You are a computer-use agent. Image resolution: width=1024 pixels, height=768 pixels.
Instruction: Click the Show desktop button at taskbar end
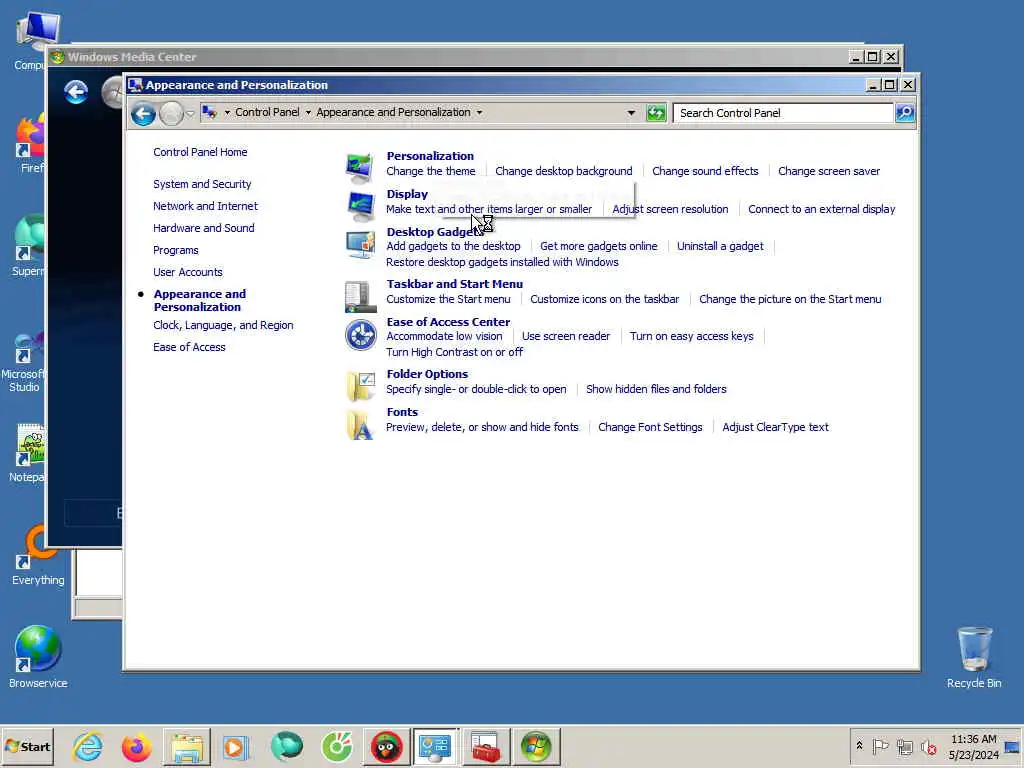tap(1013, 746)
